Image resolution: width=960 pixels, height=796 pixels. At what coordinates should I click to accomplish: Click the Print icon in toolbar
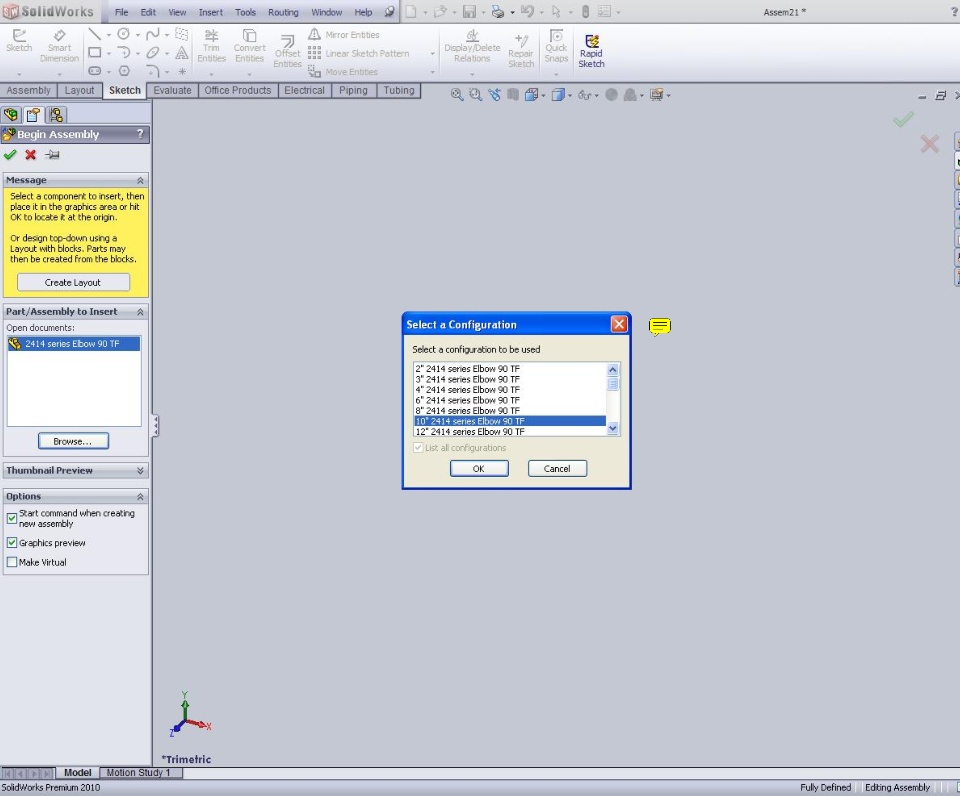click(x=498, y=12)
